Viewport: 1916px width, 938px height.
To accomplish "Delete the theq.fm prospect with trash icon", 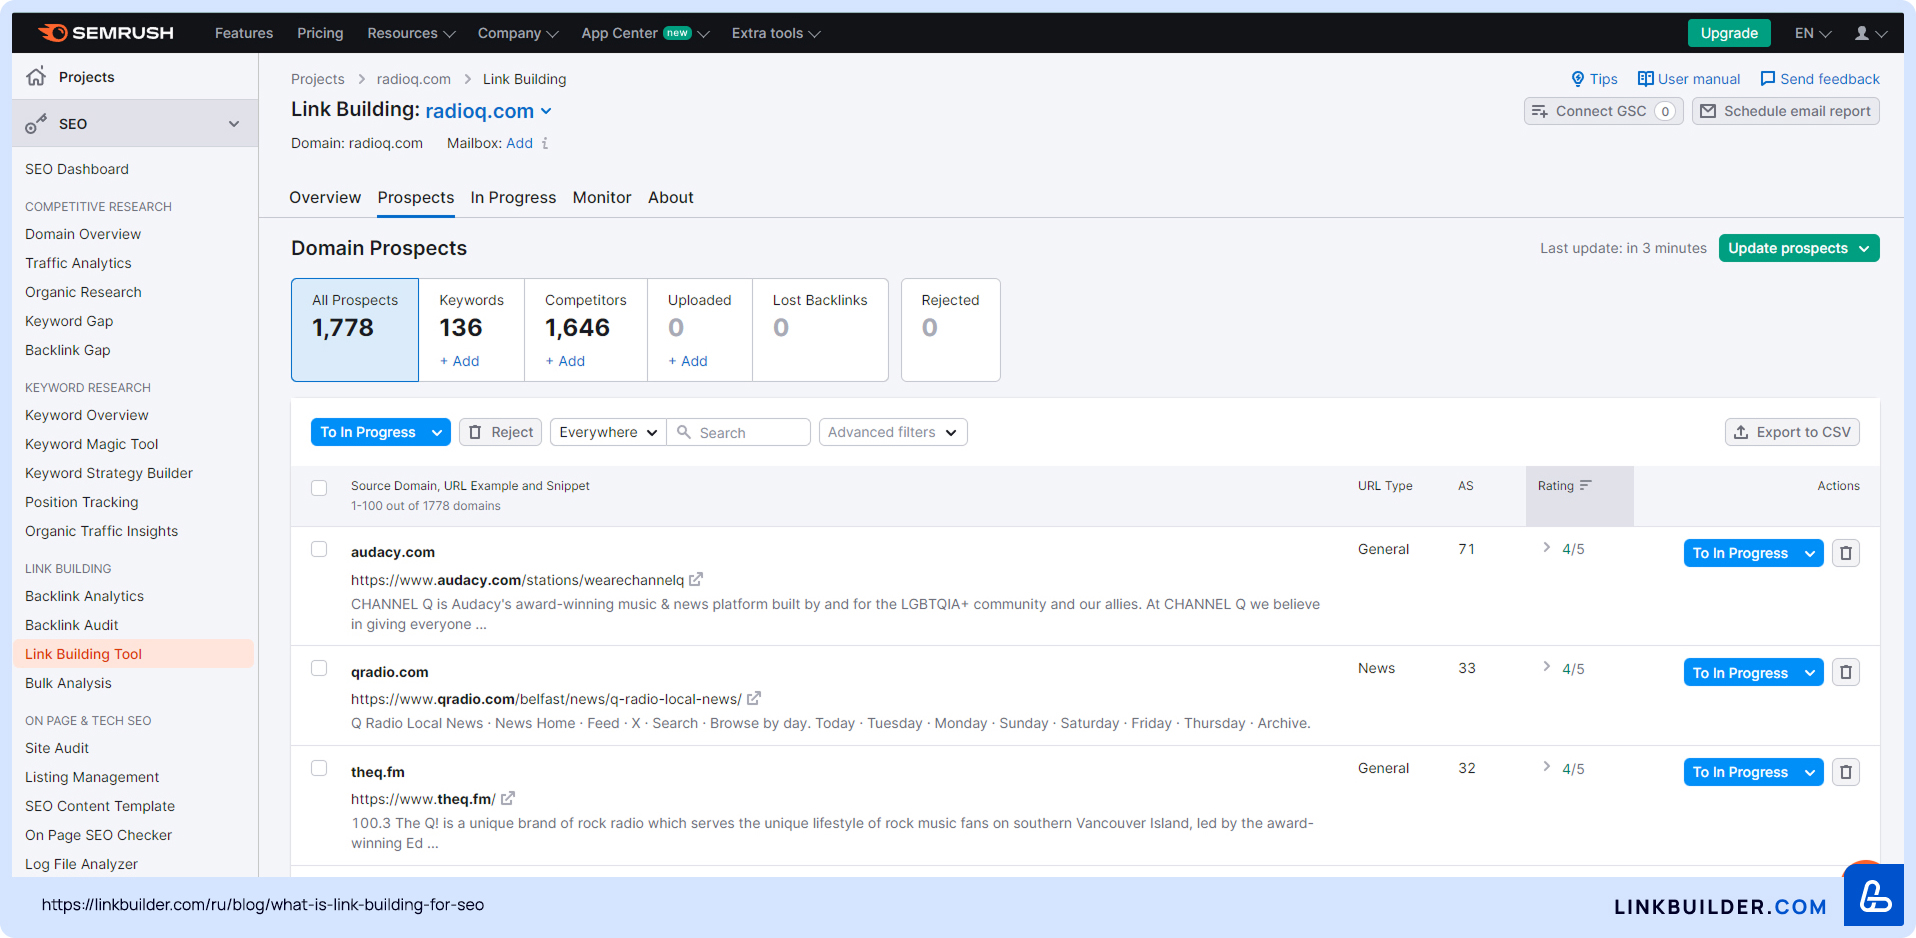I will (x=1846, y=772).
